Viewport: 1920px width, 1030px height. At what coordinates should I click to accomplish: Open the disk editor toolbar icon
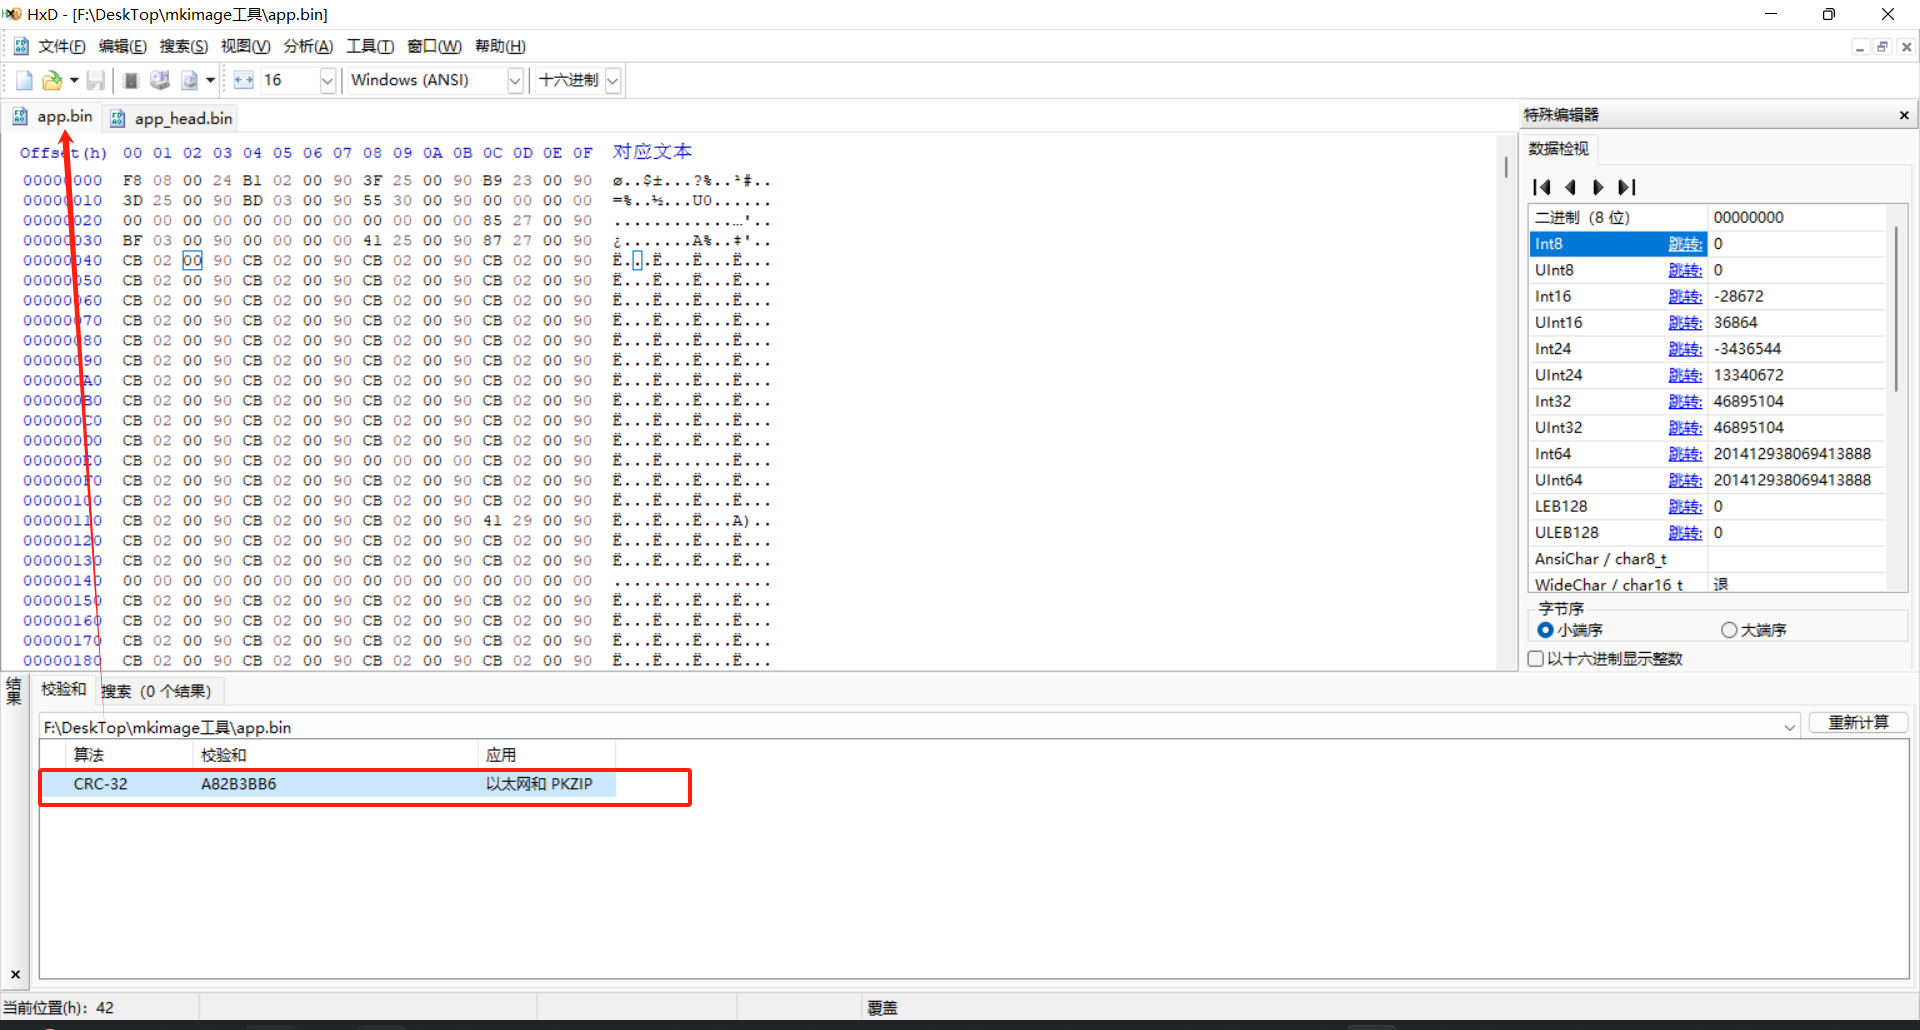point(160,80)
